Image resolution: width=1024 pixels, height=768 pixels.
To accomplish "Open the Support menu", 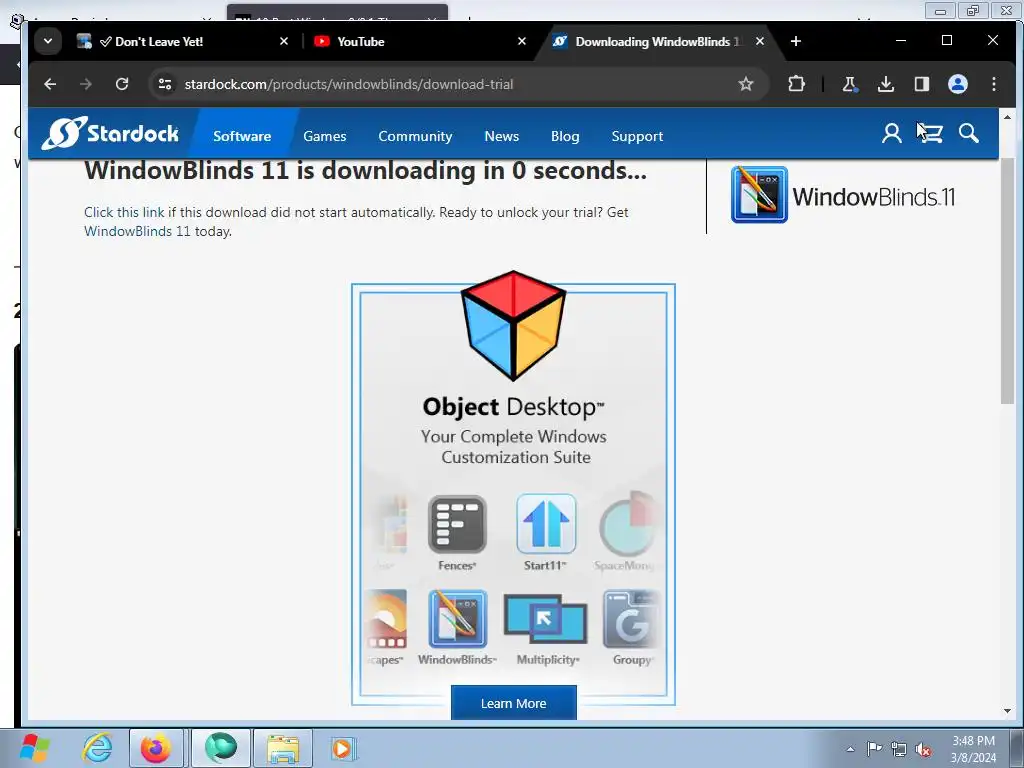I will click(637, 136).
